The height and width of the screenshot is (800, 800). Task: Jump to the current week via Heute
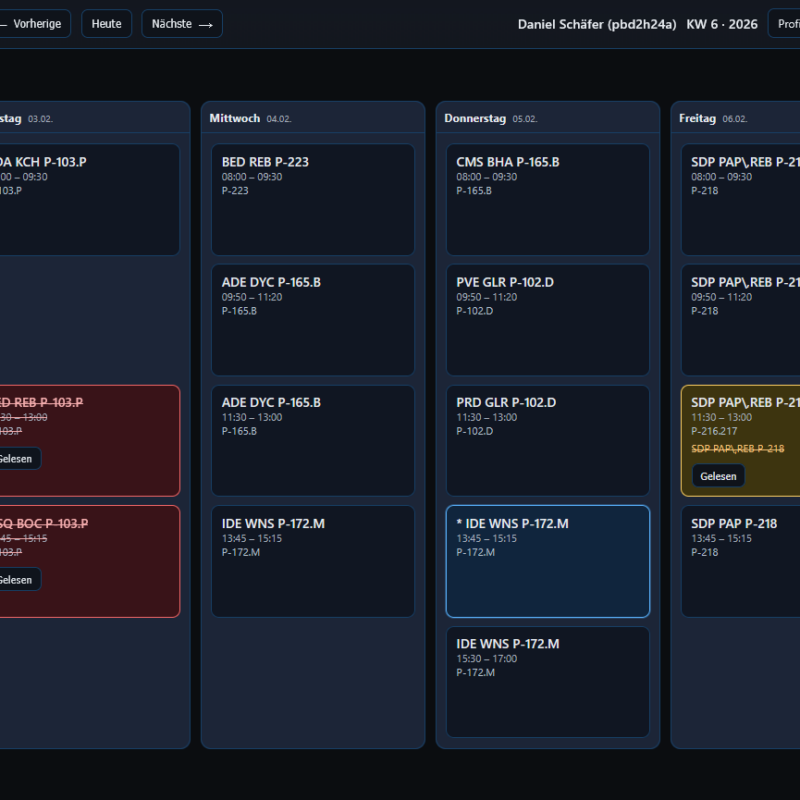106,24
